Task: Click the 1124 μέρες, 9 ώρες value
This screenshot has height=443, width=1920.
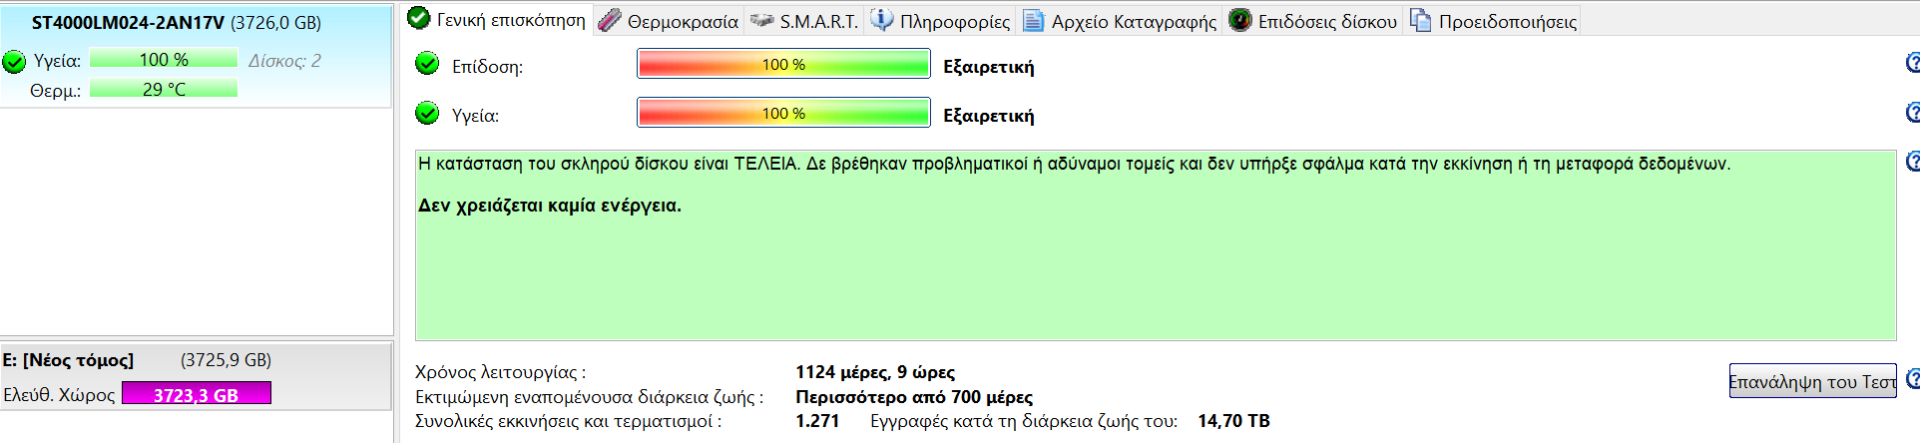Action: [875, 372]
